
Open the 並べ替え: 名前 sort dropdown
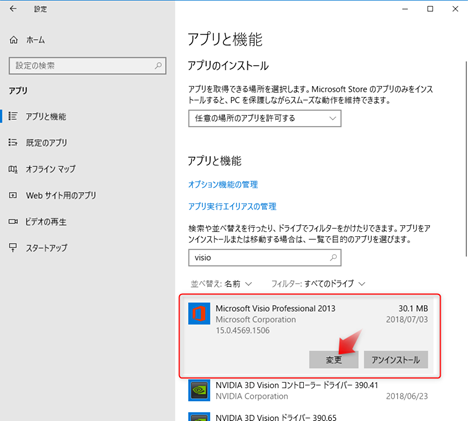(221, 284)
